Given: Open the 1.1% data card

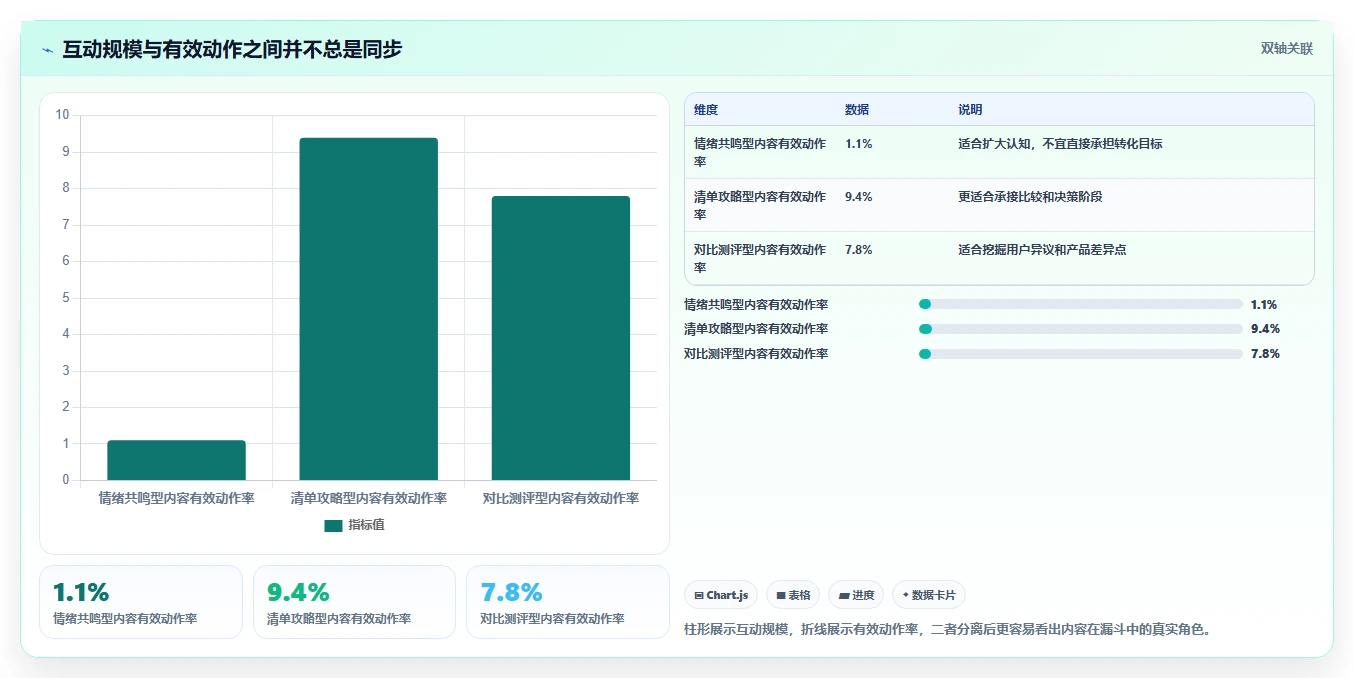Looking at the screenshot, I should click(x=141, y=602).
